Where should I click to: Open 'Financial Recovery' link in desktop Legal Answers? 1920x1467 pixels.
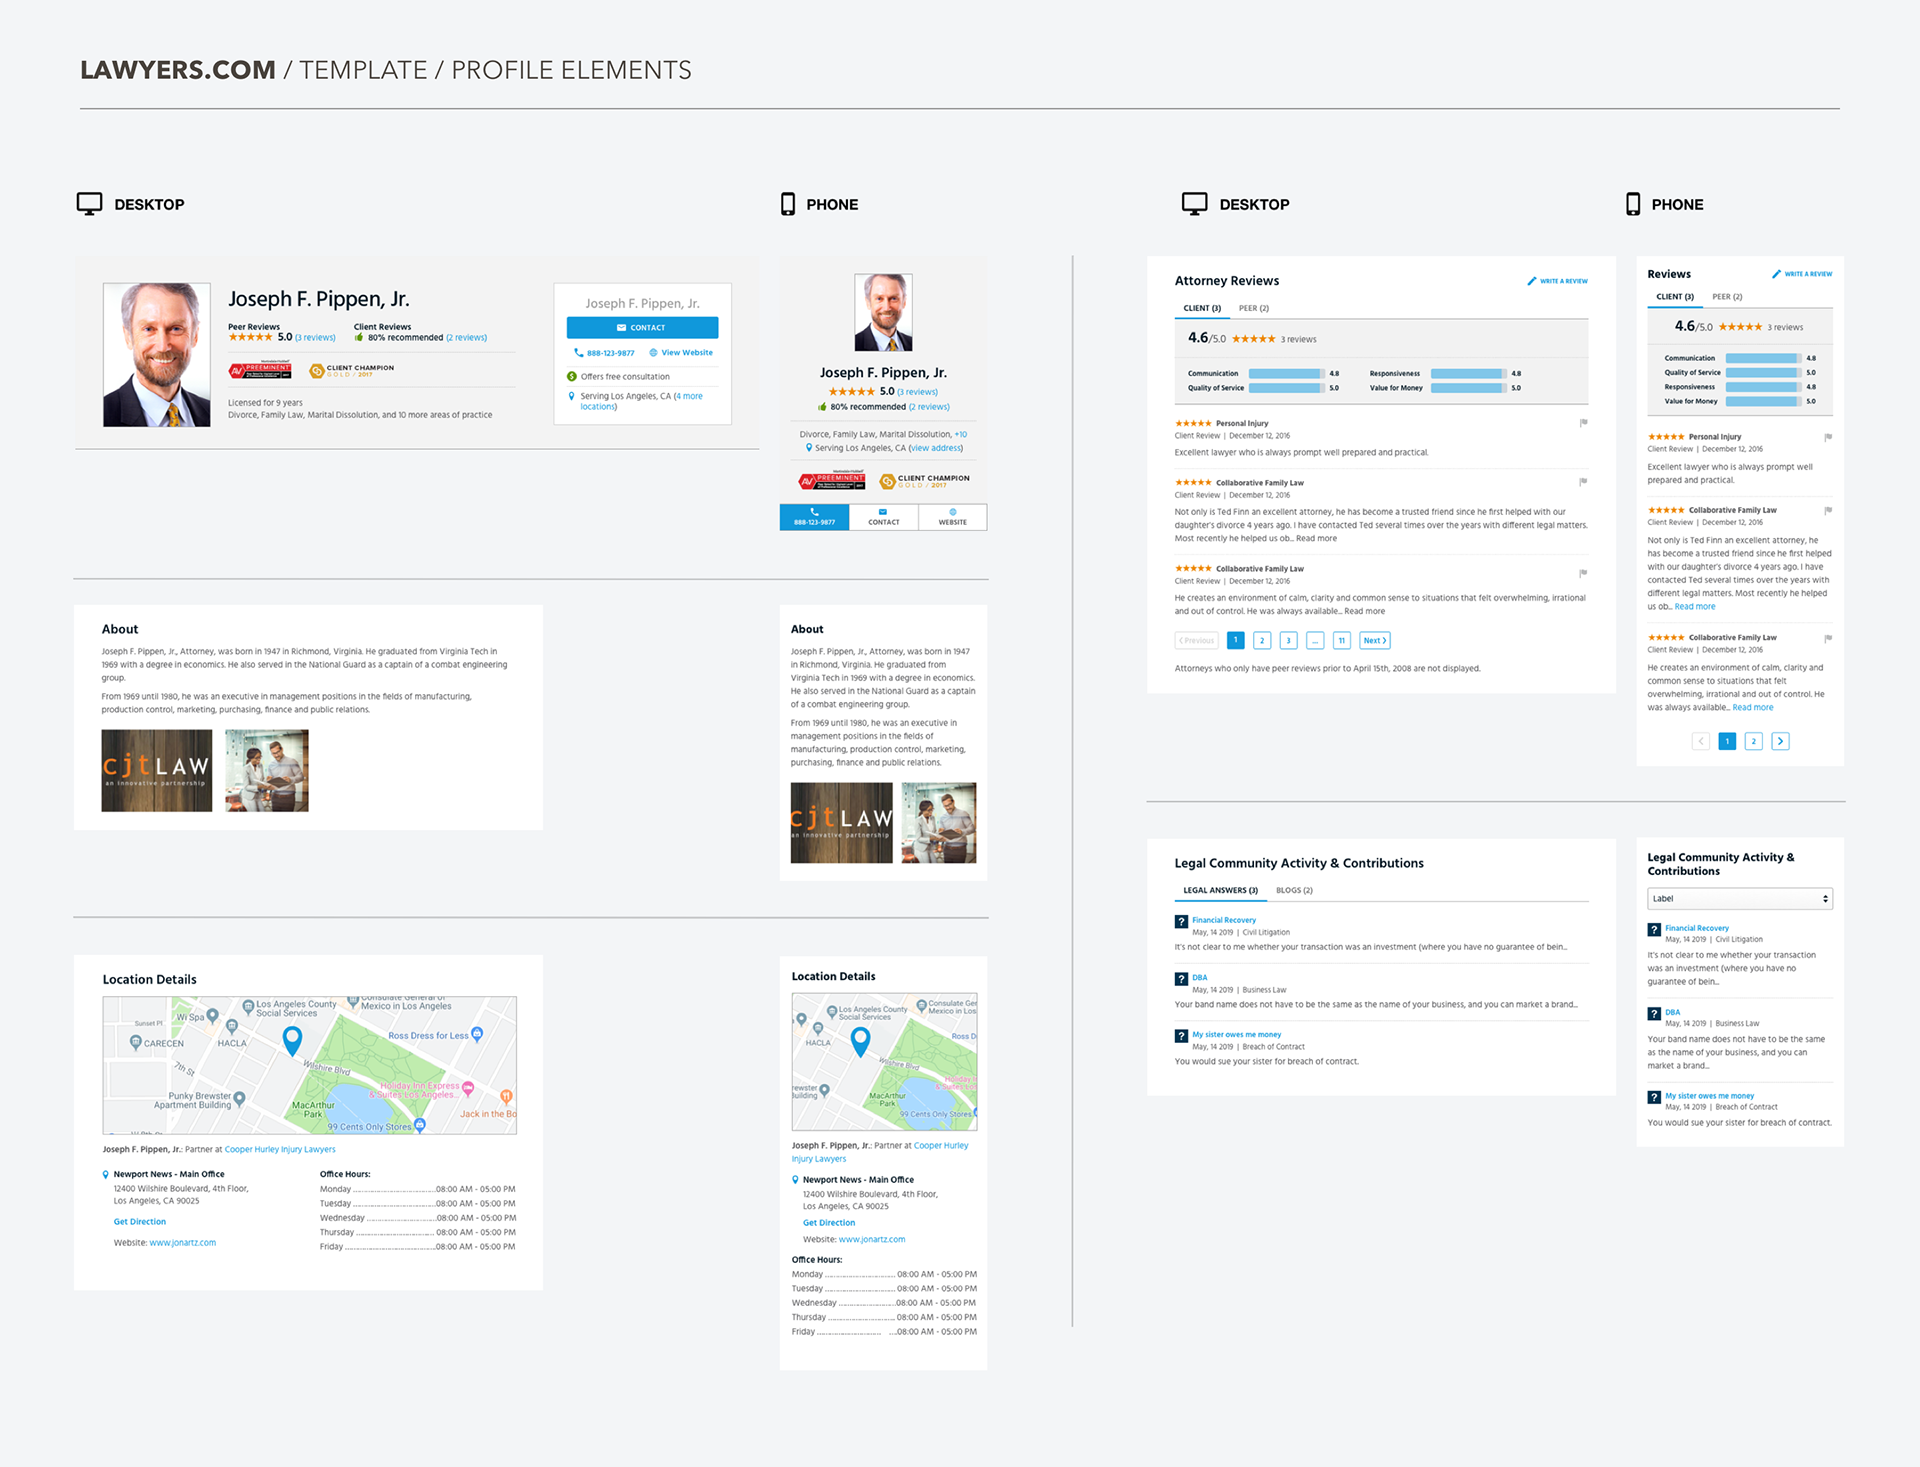pos(1224,920)
